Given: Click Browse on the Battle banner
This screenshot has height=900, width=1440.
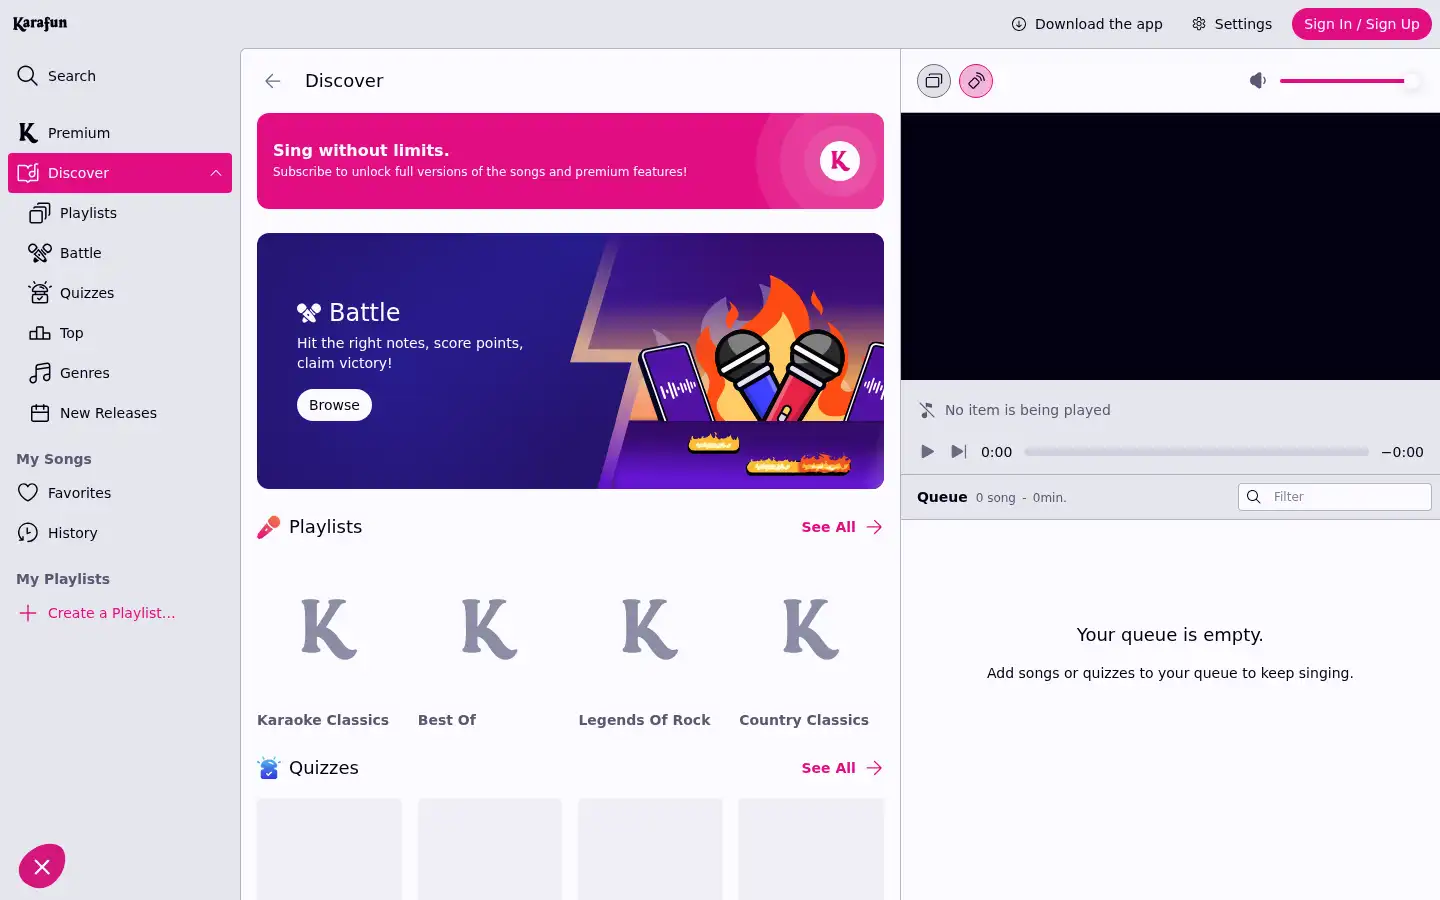Looking at the screenshot, I should click(x=334, y=405).
